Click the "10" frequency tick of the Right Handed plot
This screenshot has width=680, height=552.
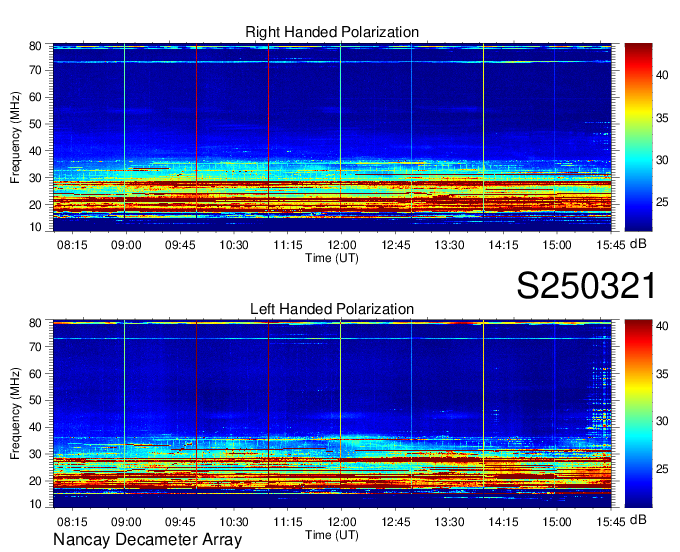coord(35,227)
